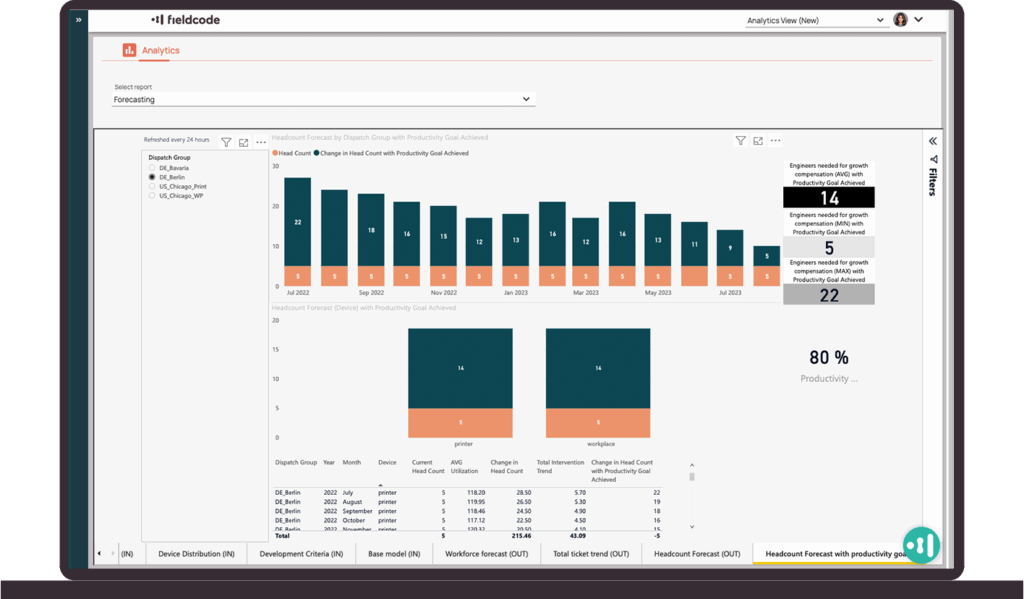The width and height of the screenshot is (1024, 599).
Task: Select US_Chicago_WP dispatch group
Action: tap(152, 196)
